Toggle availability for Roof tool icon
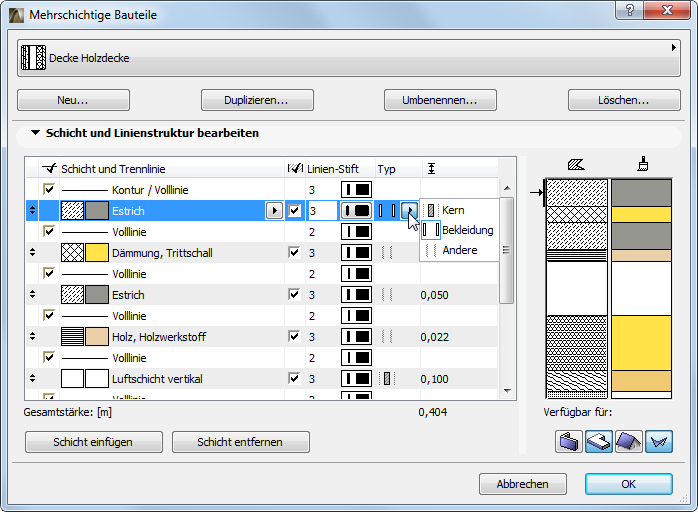698x512 pixels. (629, 442)
